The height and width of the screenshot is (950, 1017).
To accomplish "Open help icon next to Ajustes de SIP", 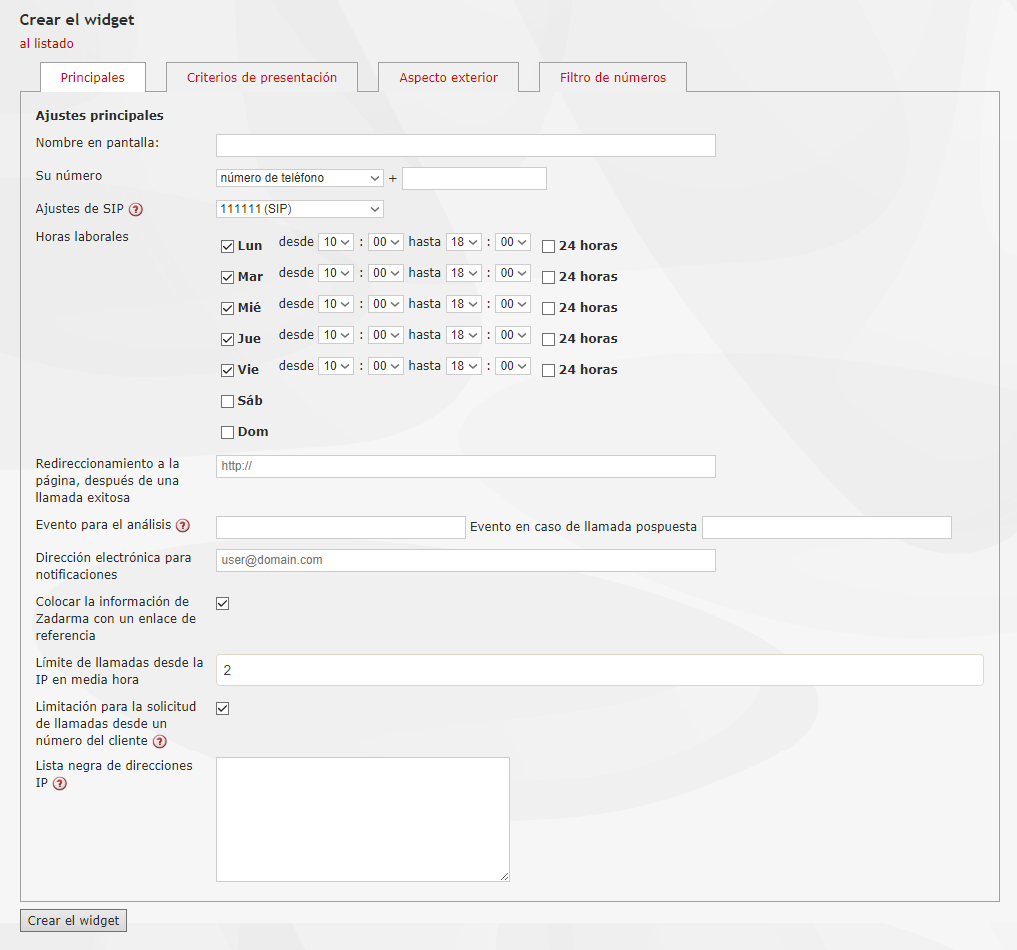I will [x=136, y=209].
